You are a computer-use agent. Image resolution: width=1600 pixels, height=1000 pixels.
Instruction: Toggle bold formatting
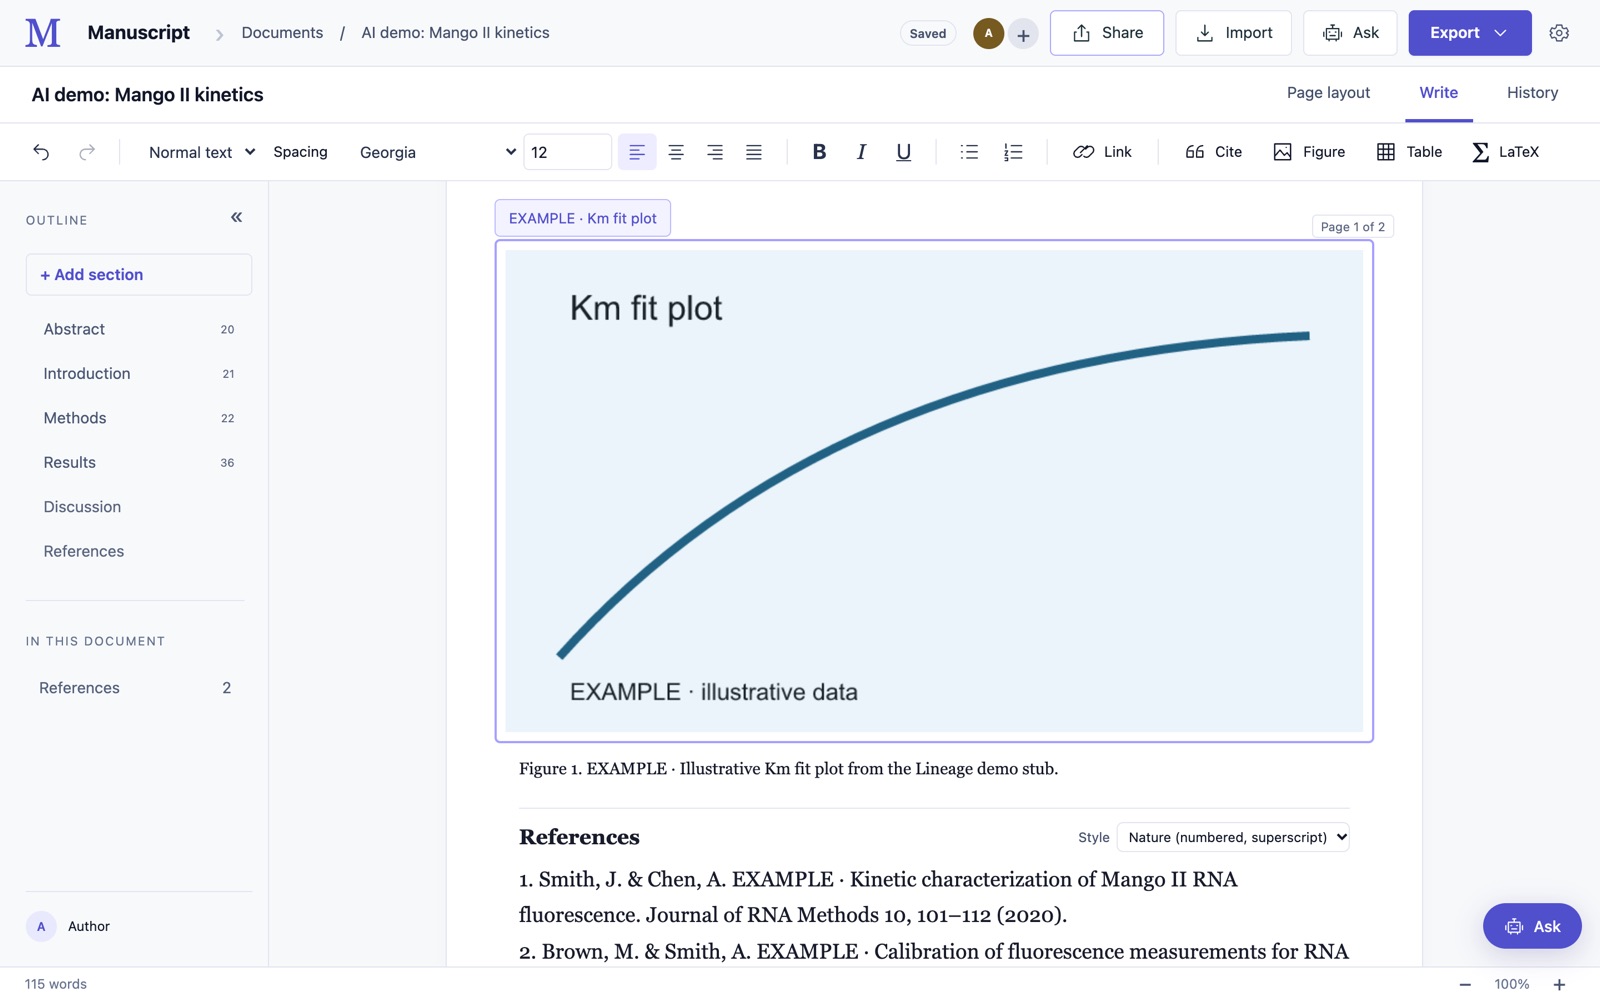tap(819, 152)
